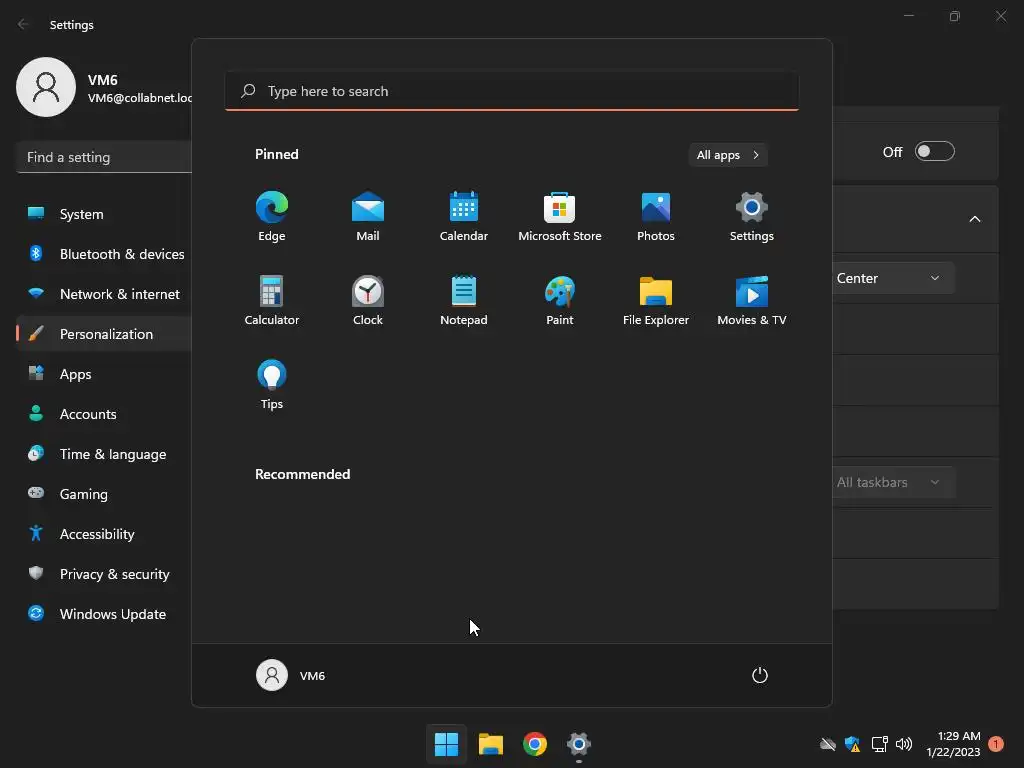Screen dimensions: 1024x768
Task: Open the volume control in system tray
Action: (x=904, y=744)
